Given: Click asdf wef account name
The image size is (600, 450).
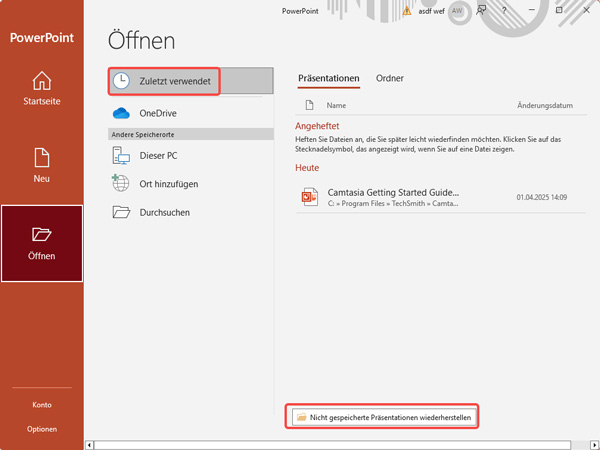Looking at the screenshot, I should [431, 11].
